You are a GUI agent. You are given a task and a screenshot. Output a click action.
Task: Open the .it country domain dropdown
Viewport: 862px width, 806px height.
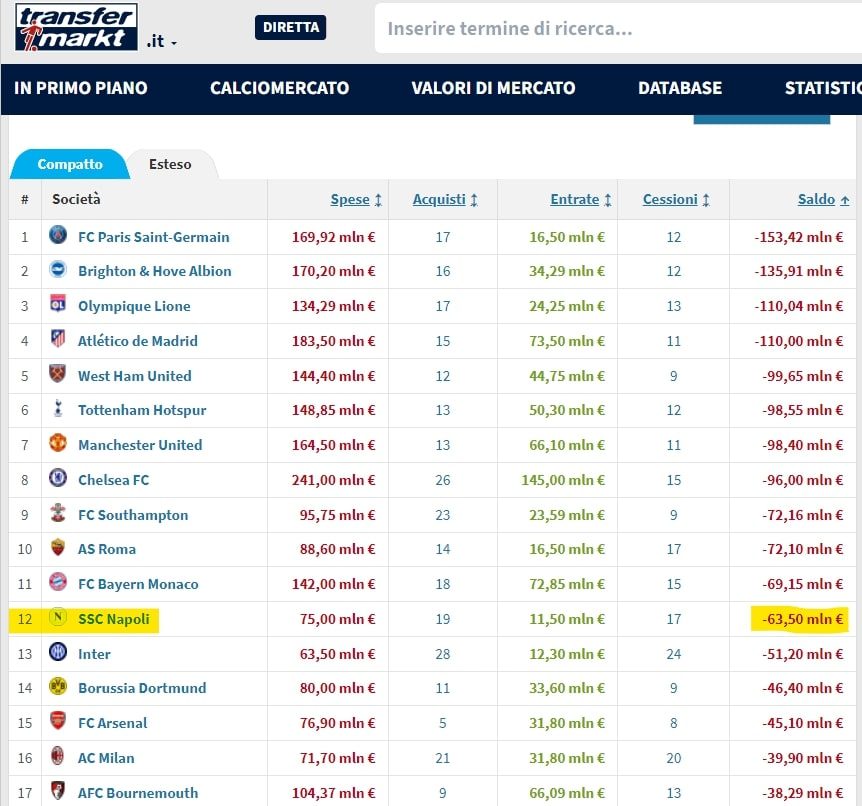point(162,42)
